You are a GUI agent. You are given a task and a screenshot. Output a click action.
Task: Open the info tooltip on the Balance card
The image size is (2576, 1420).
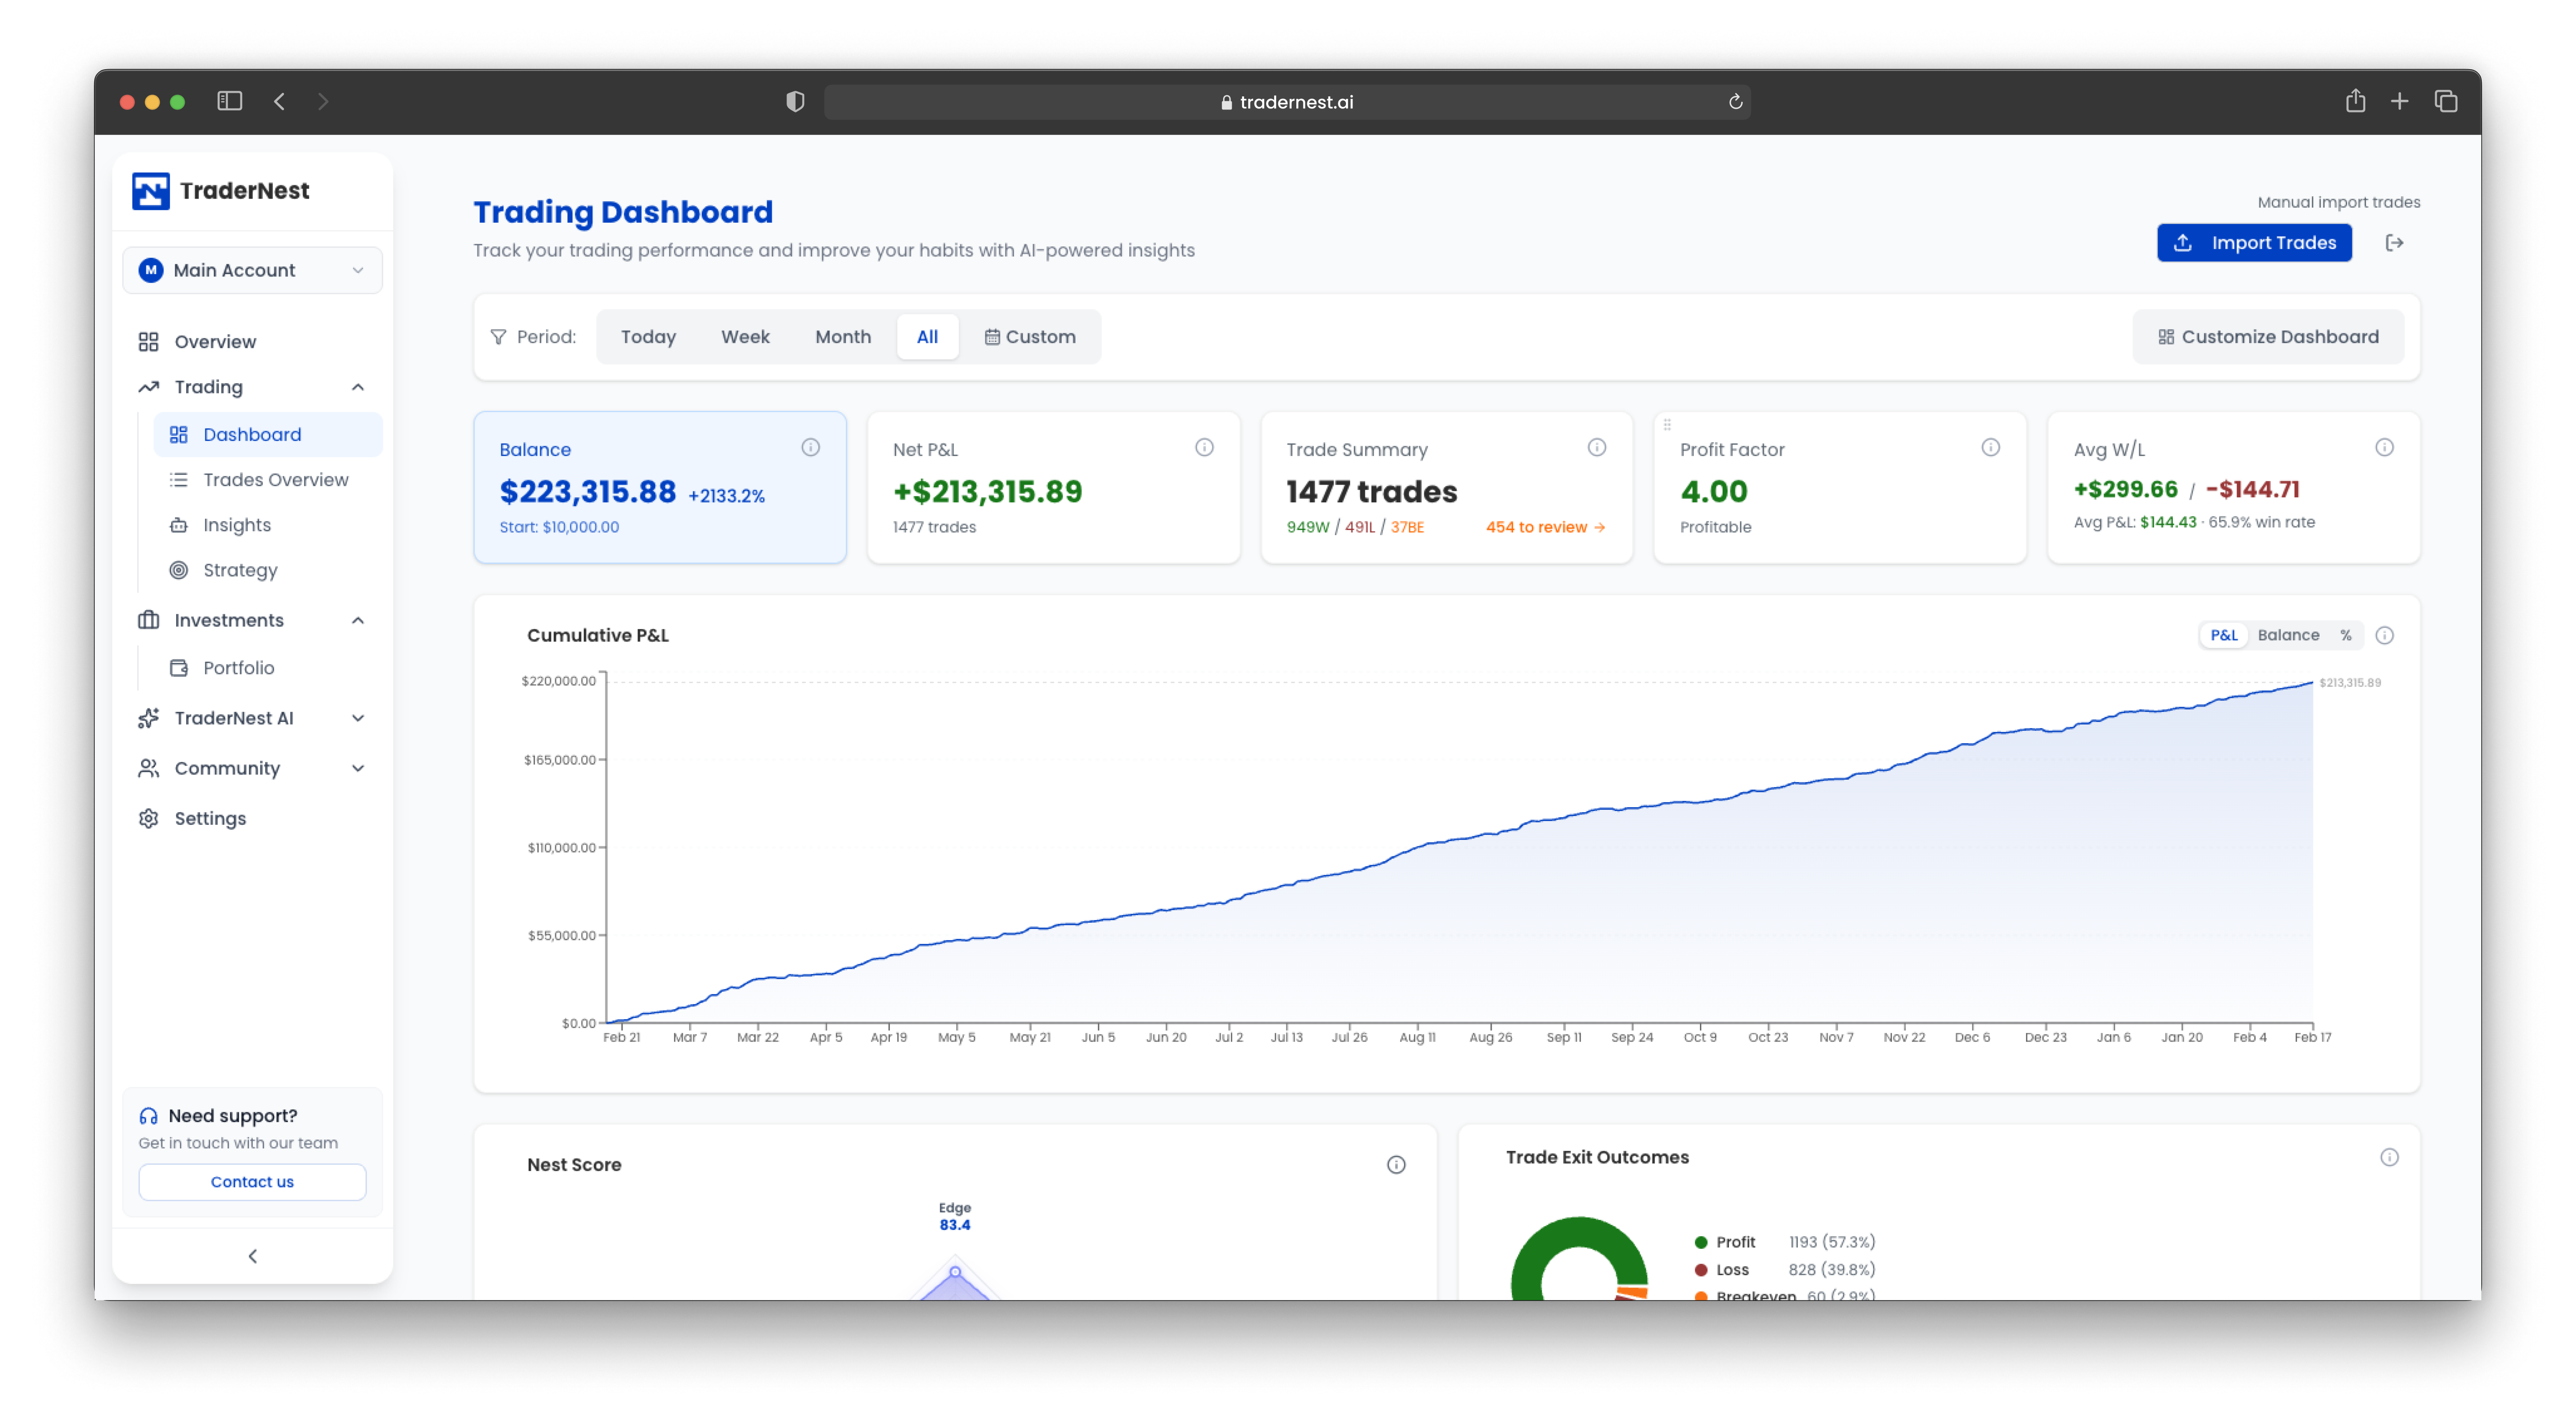(x=810, y=448)
